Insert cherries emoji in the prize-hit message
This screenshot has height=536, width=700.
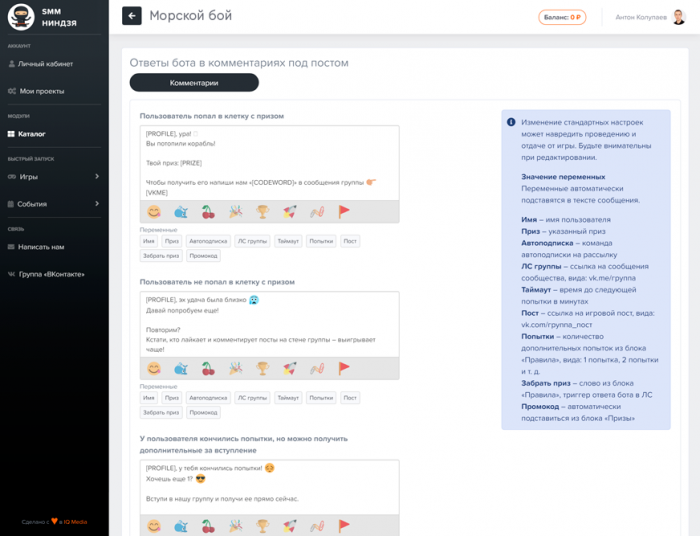(x=208, y=212)
